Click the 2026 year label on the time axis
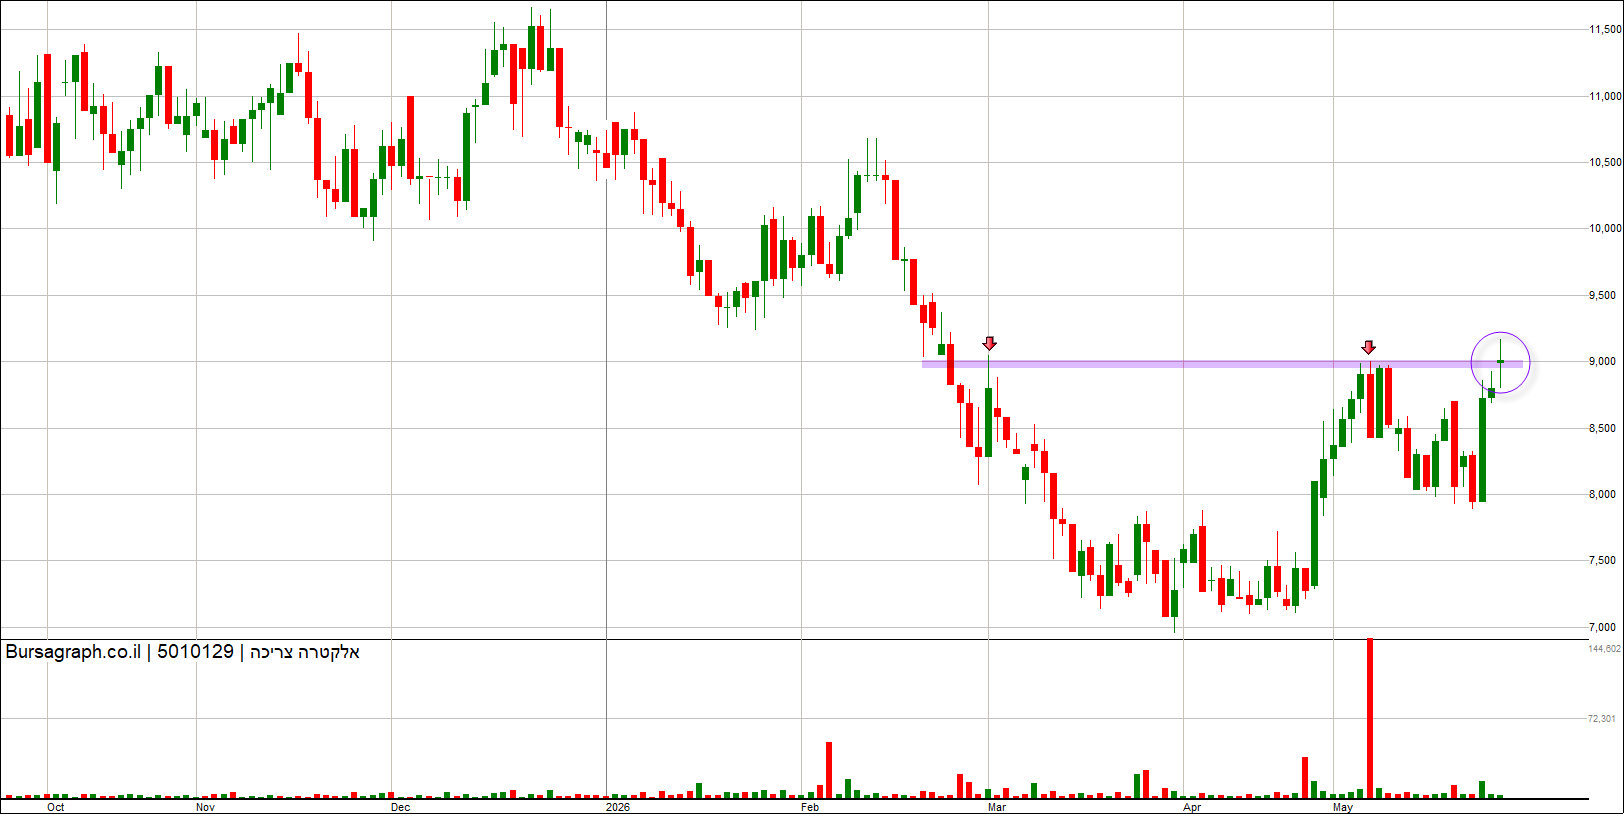1624x814 pixels. click(618, 807)
